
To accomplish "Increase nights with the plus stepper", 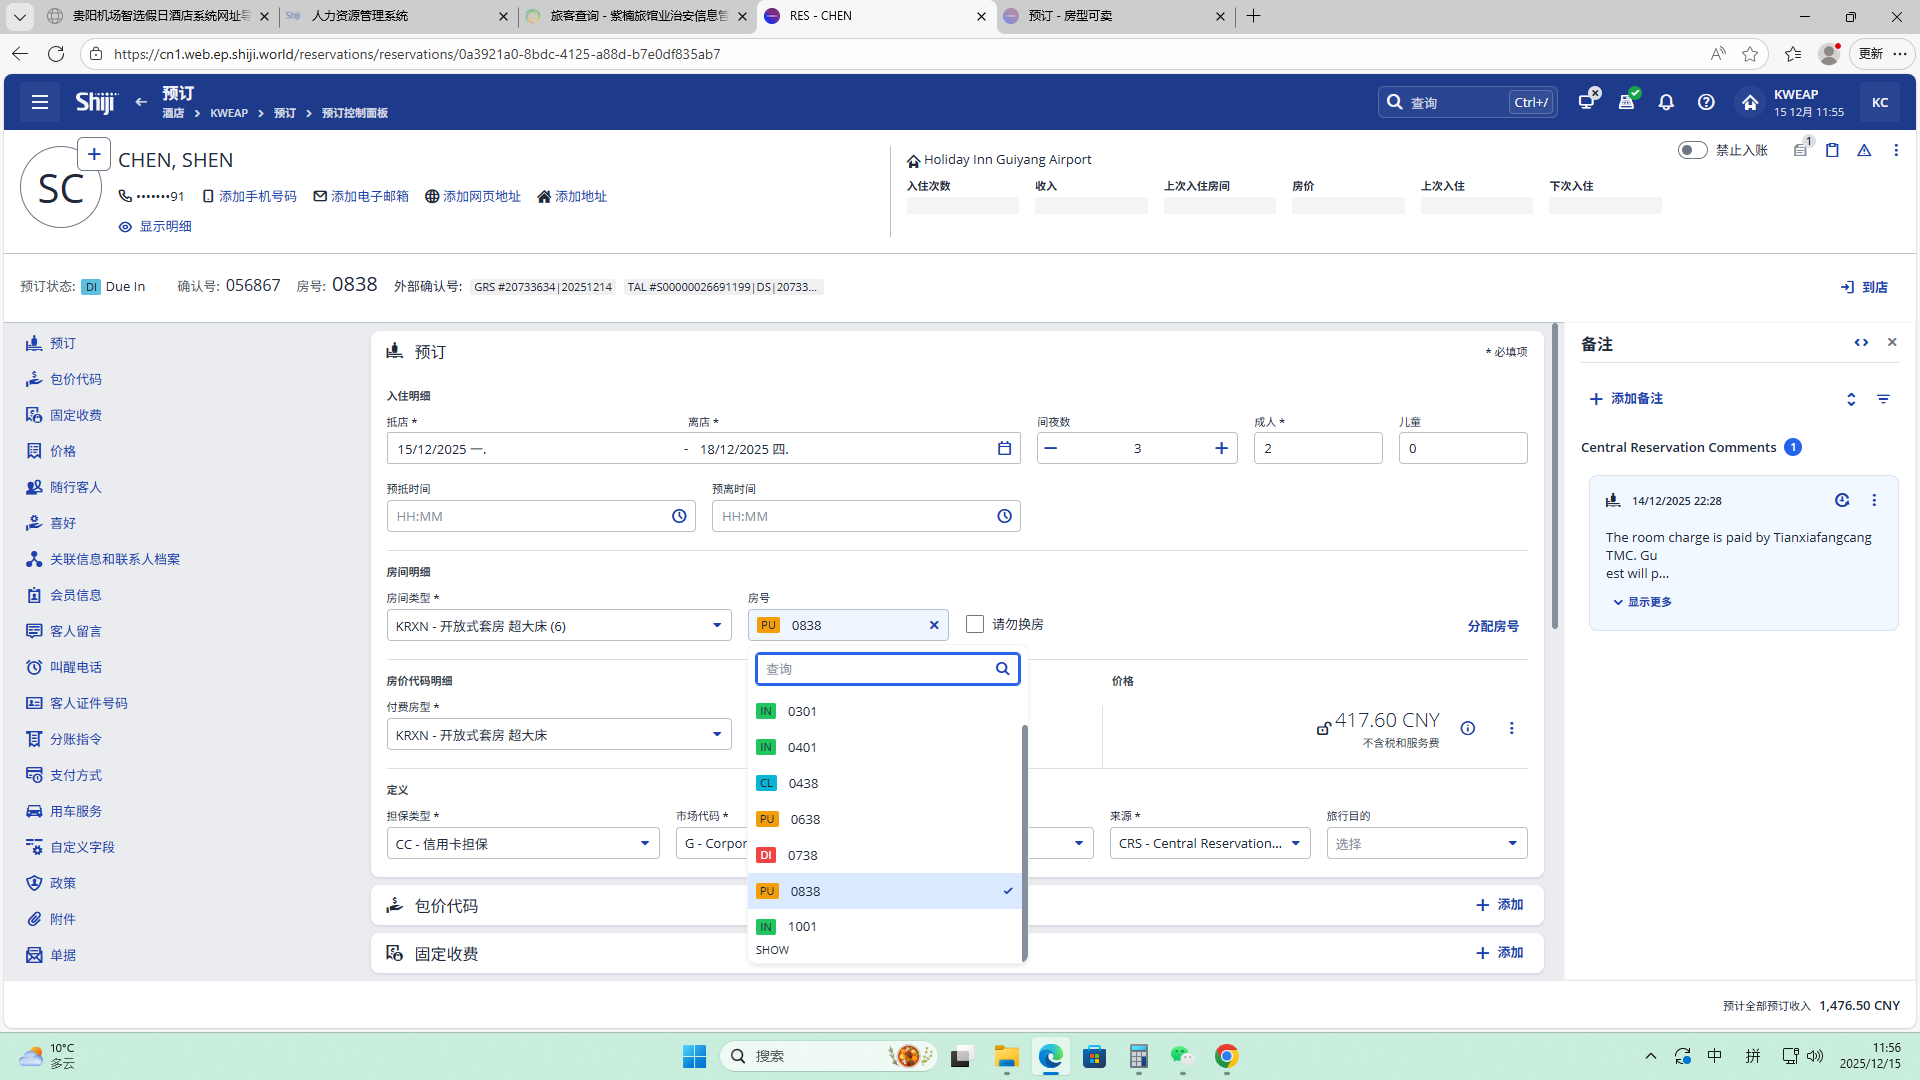I will tap(1221, 448).
